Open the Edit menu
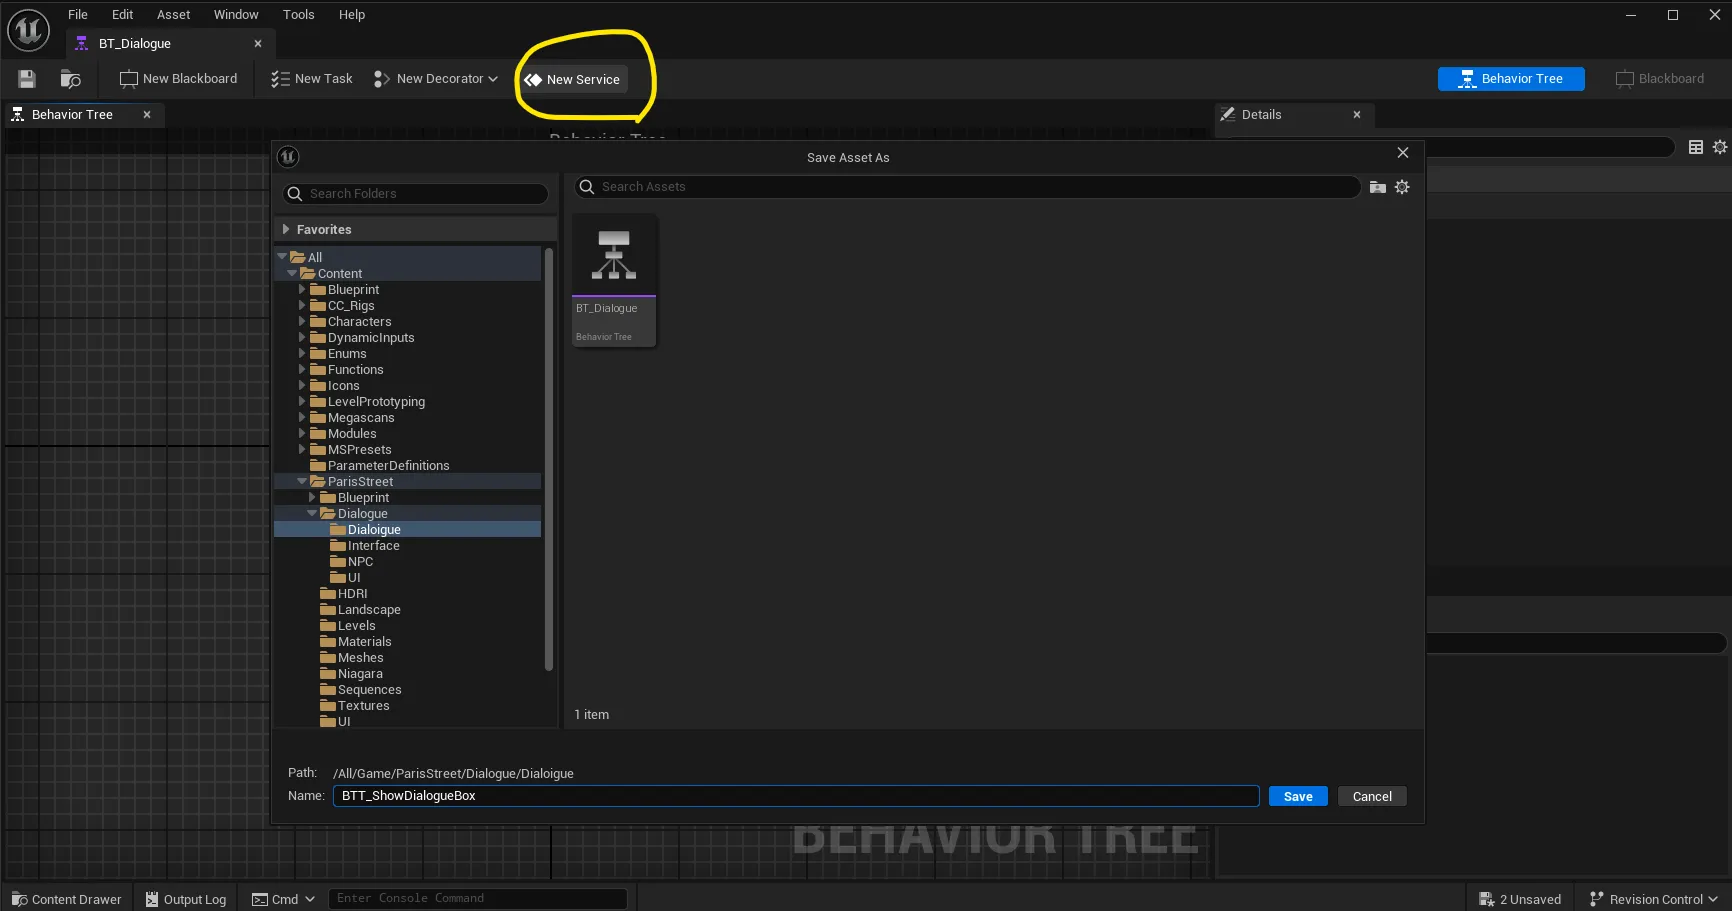 click(123, 15)
